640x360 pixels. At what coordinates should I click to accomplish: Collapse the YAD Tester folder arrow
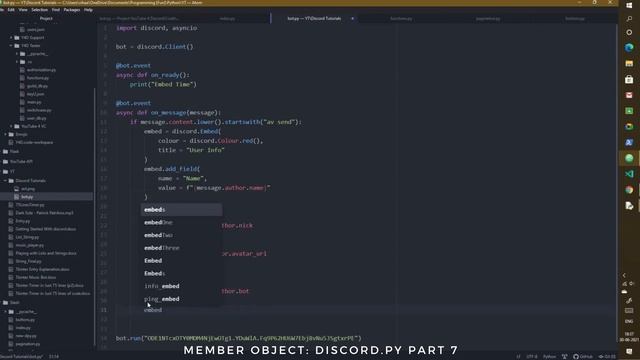11,46
